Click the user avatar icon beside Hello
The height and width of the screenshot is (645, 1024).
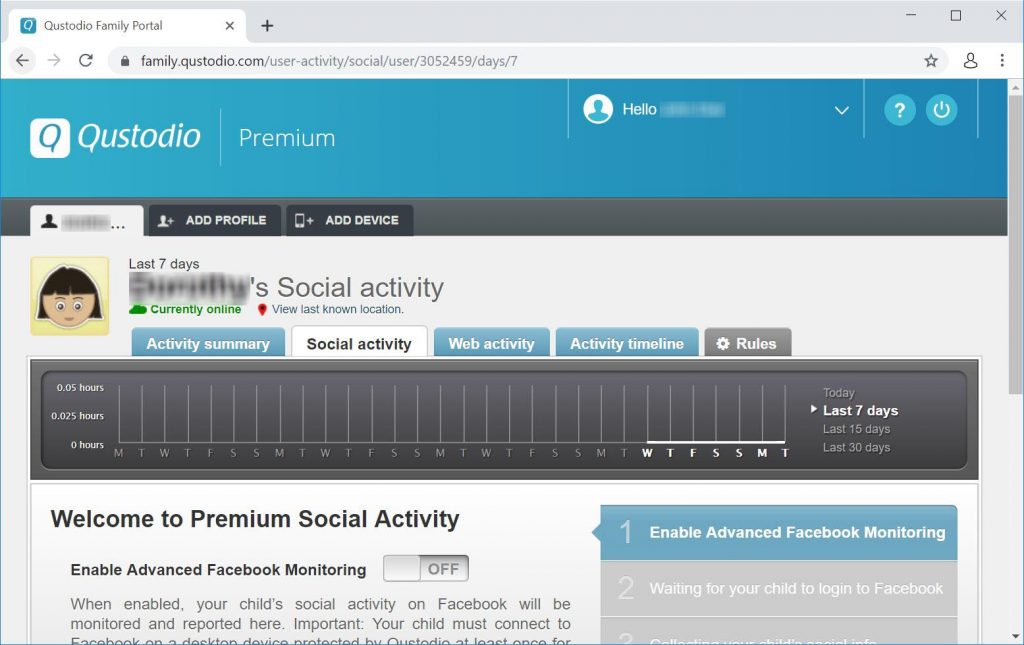click(x=598, y=109)
